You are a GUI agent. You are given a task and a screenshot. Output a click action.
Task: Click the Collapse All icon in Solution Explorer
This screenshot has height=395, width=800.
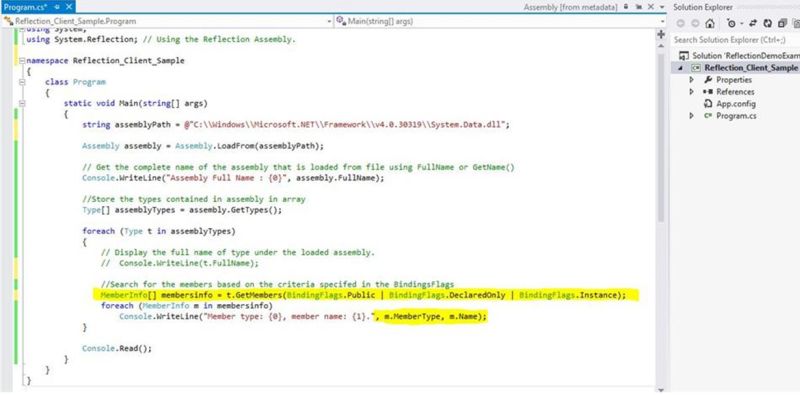(x=782, y=23)
